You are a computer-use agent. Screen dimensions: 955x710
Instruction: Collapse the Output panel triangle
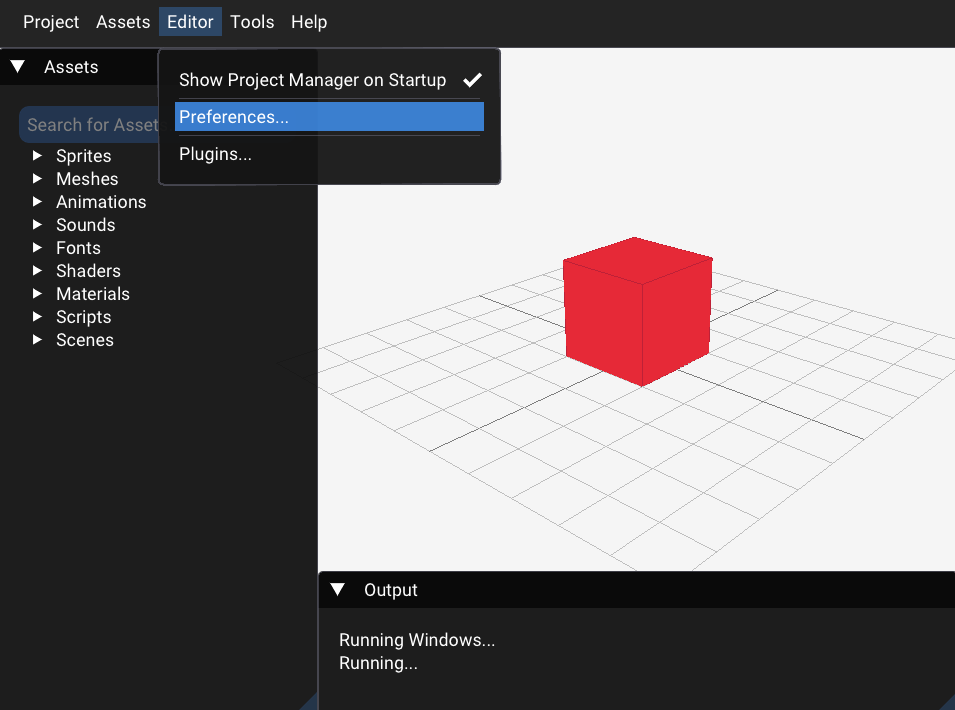point(337,589)
